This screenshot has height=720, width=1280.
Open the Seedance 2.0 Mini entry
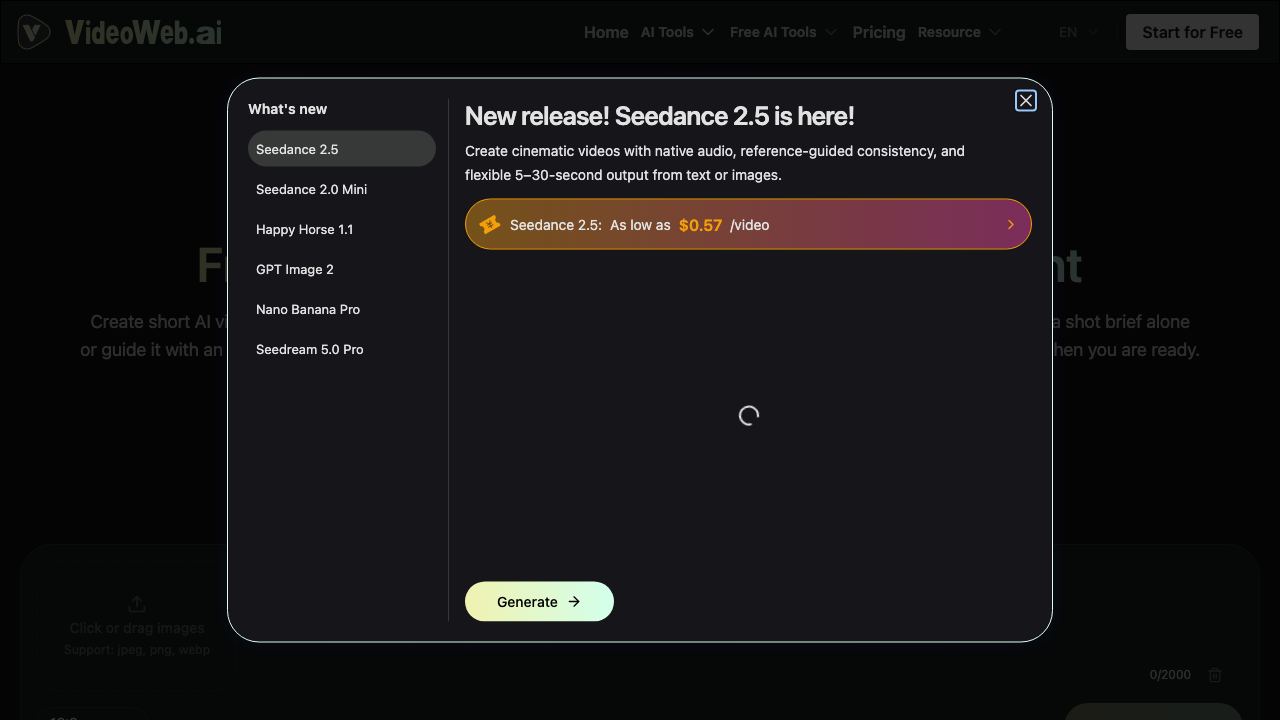point(342,189)
